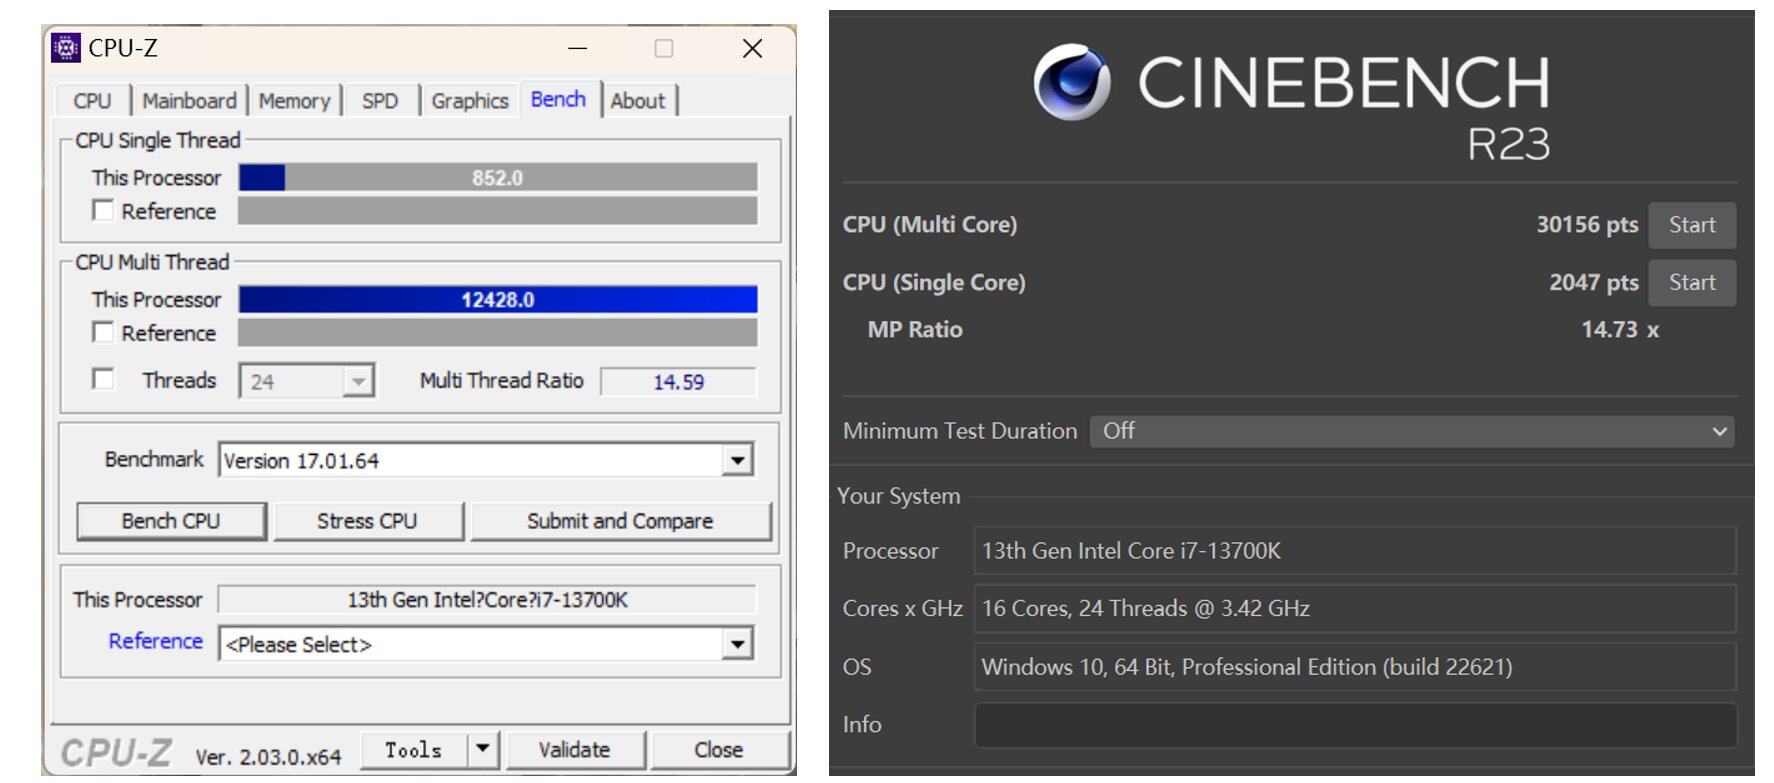Click the blue Reference link label
The image size is (1774, 783).
[x=155, y=641]
